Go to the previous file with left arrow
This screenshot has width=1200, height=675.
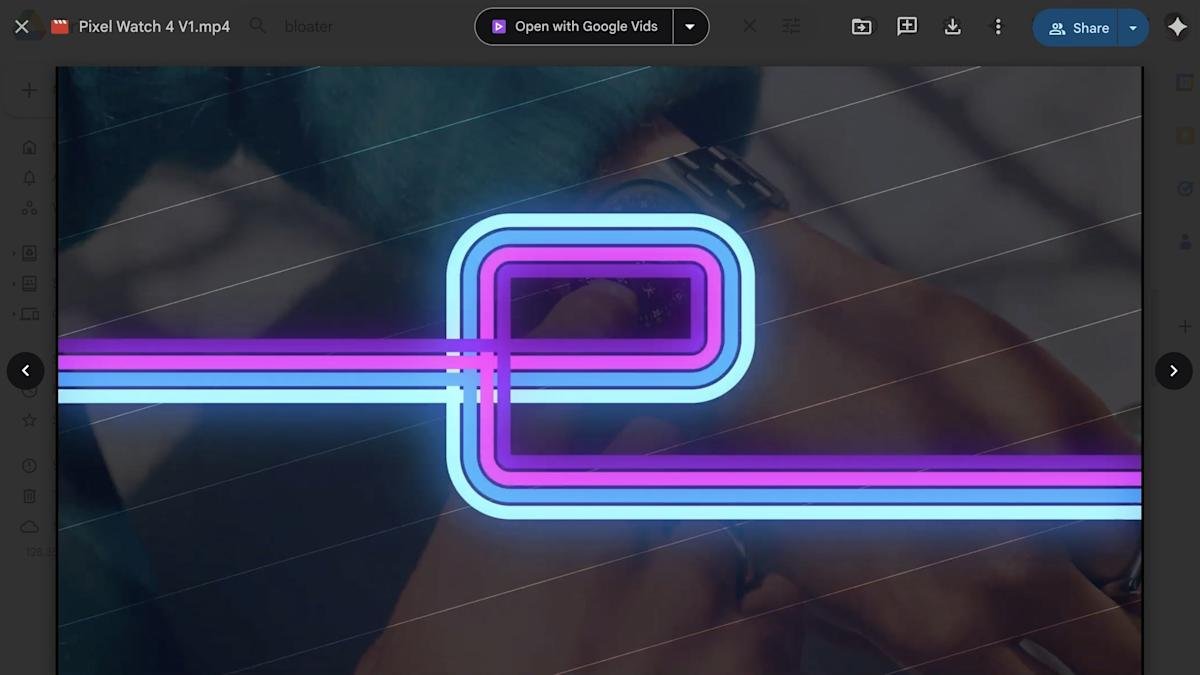point(25,370)
